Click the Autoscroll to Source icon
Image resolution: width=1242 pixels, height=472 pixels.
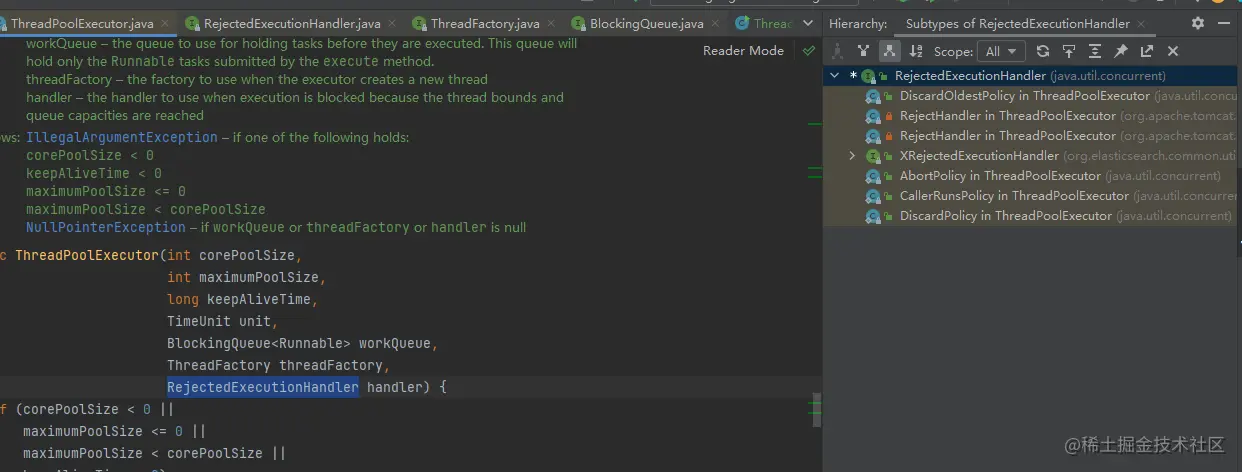pyautogui.click(x=1069, y=51)
